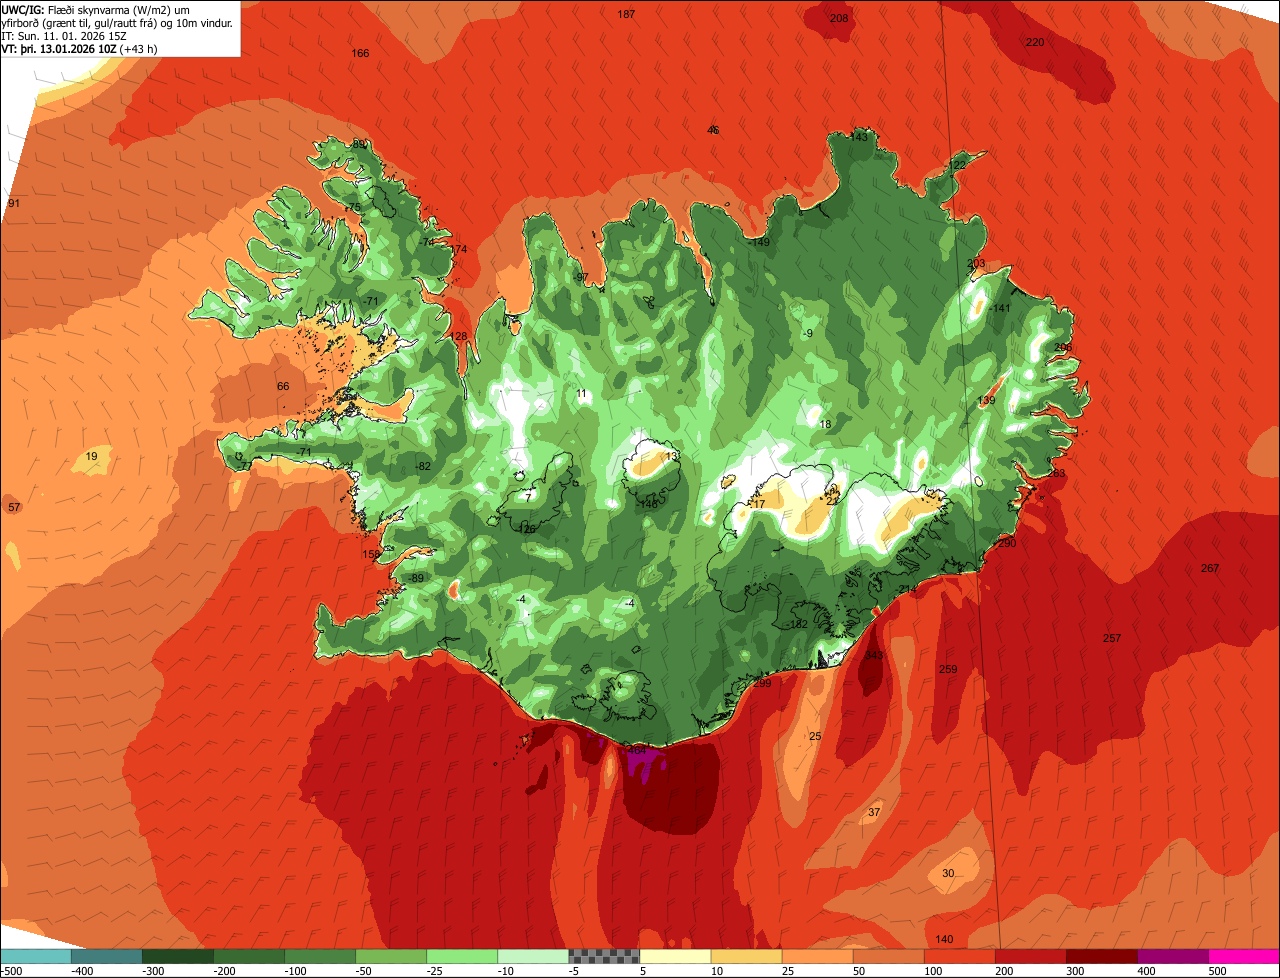
Task: Click the red legend swatch between 200 and 300
Action: [x=1030, y=956]
